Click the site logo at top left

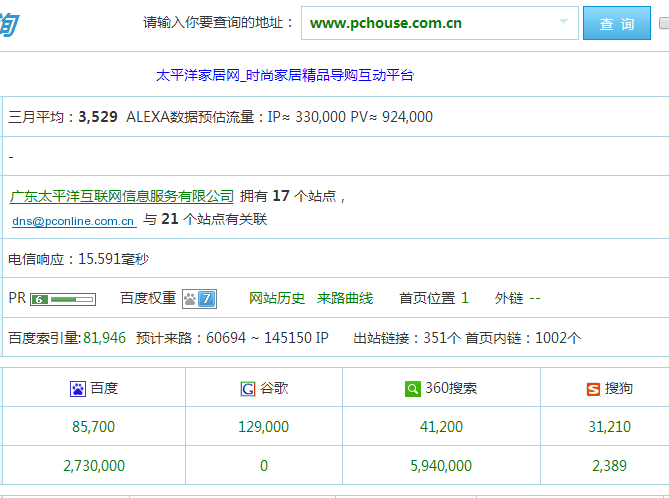(x=8, y=24)
